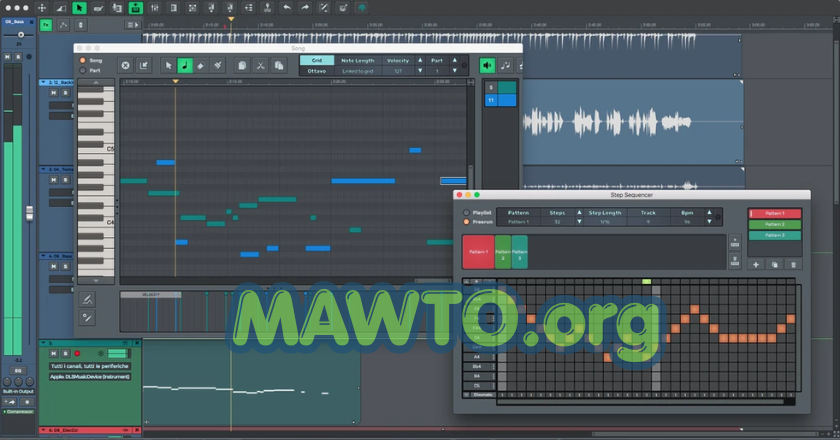Add a new pattern with the plus button
The image size is (840, 440).
coord(756,265)
